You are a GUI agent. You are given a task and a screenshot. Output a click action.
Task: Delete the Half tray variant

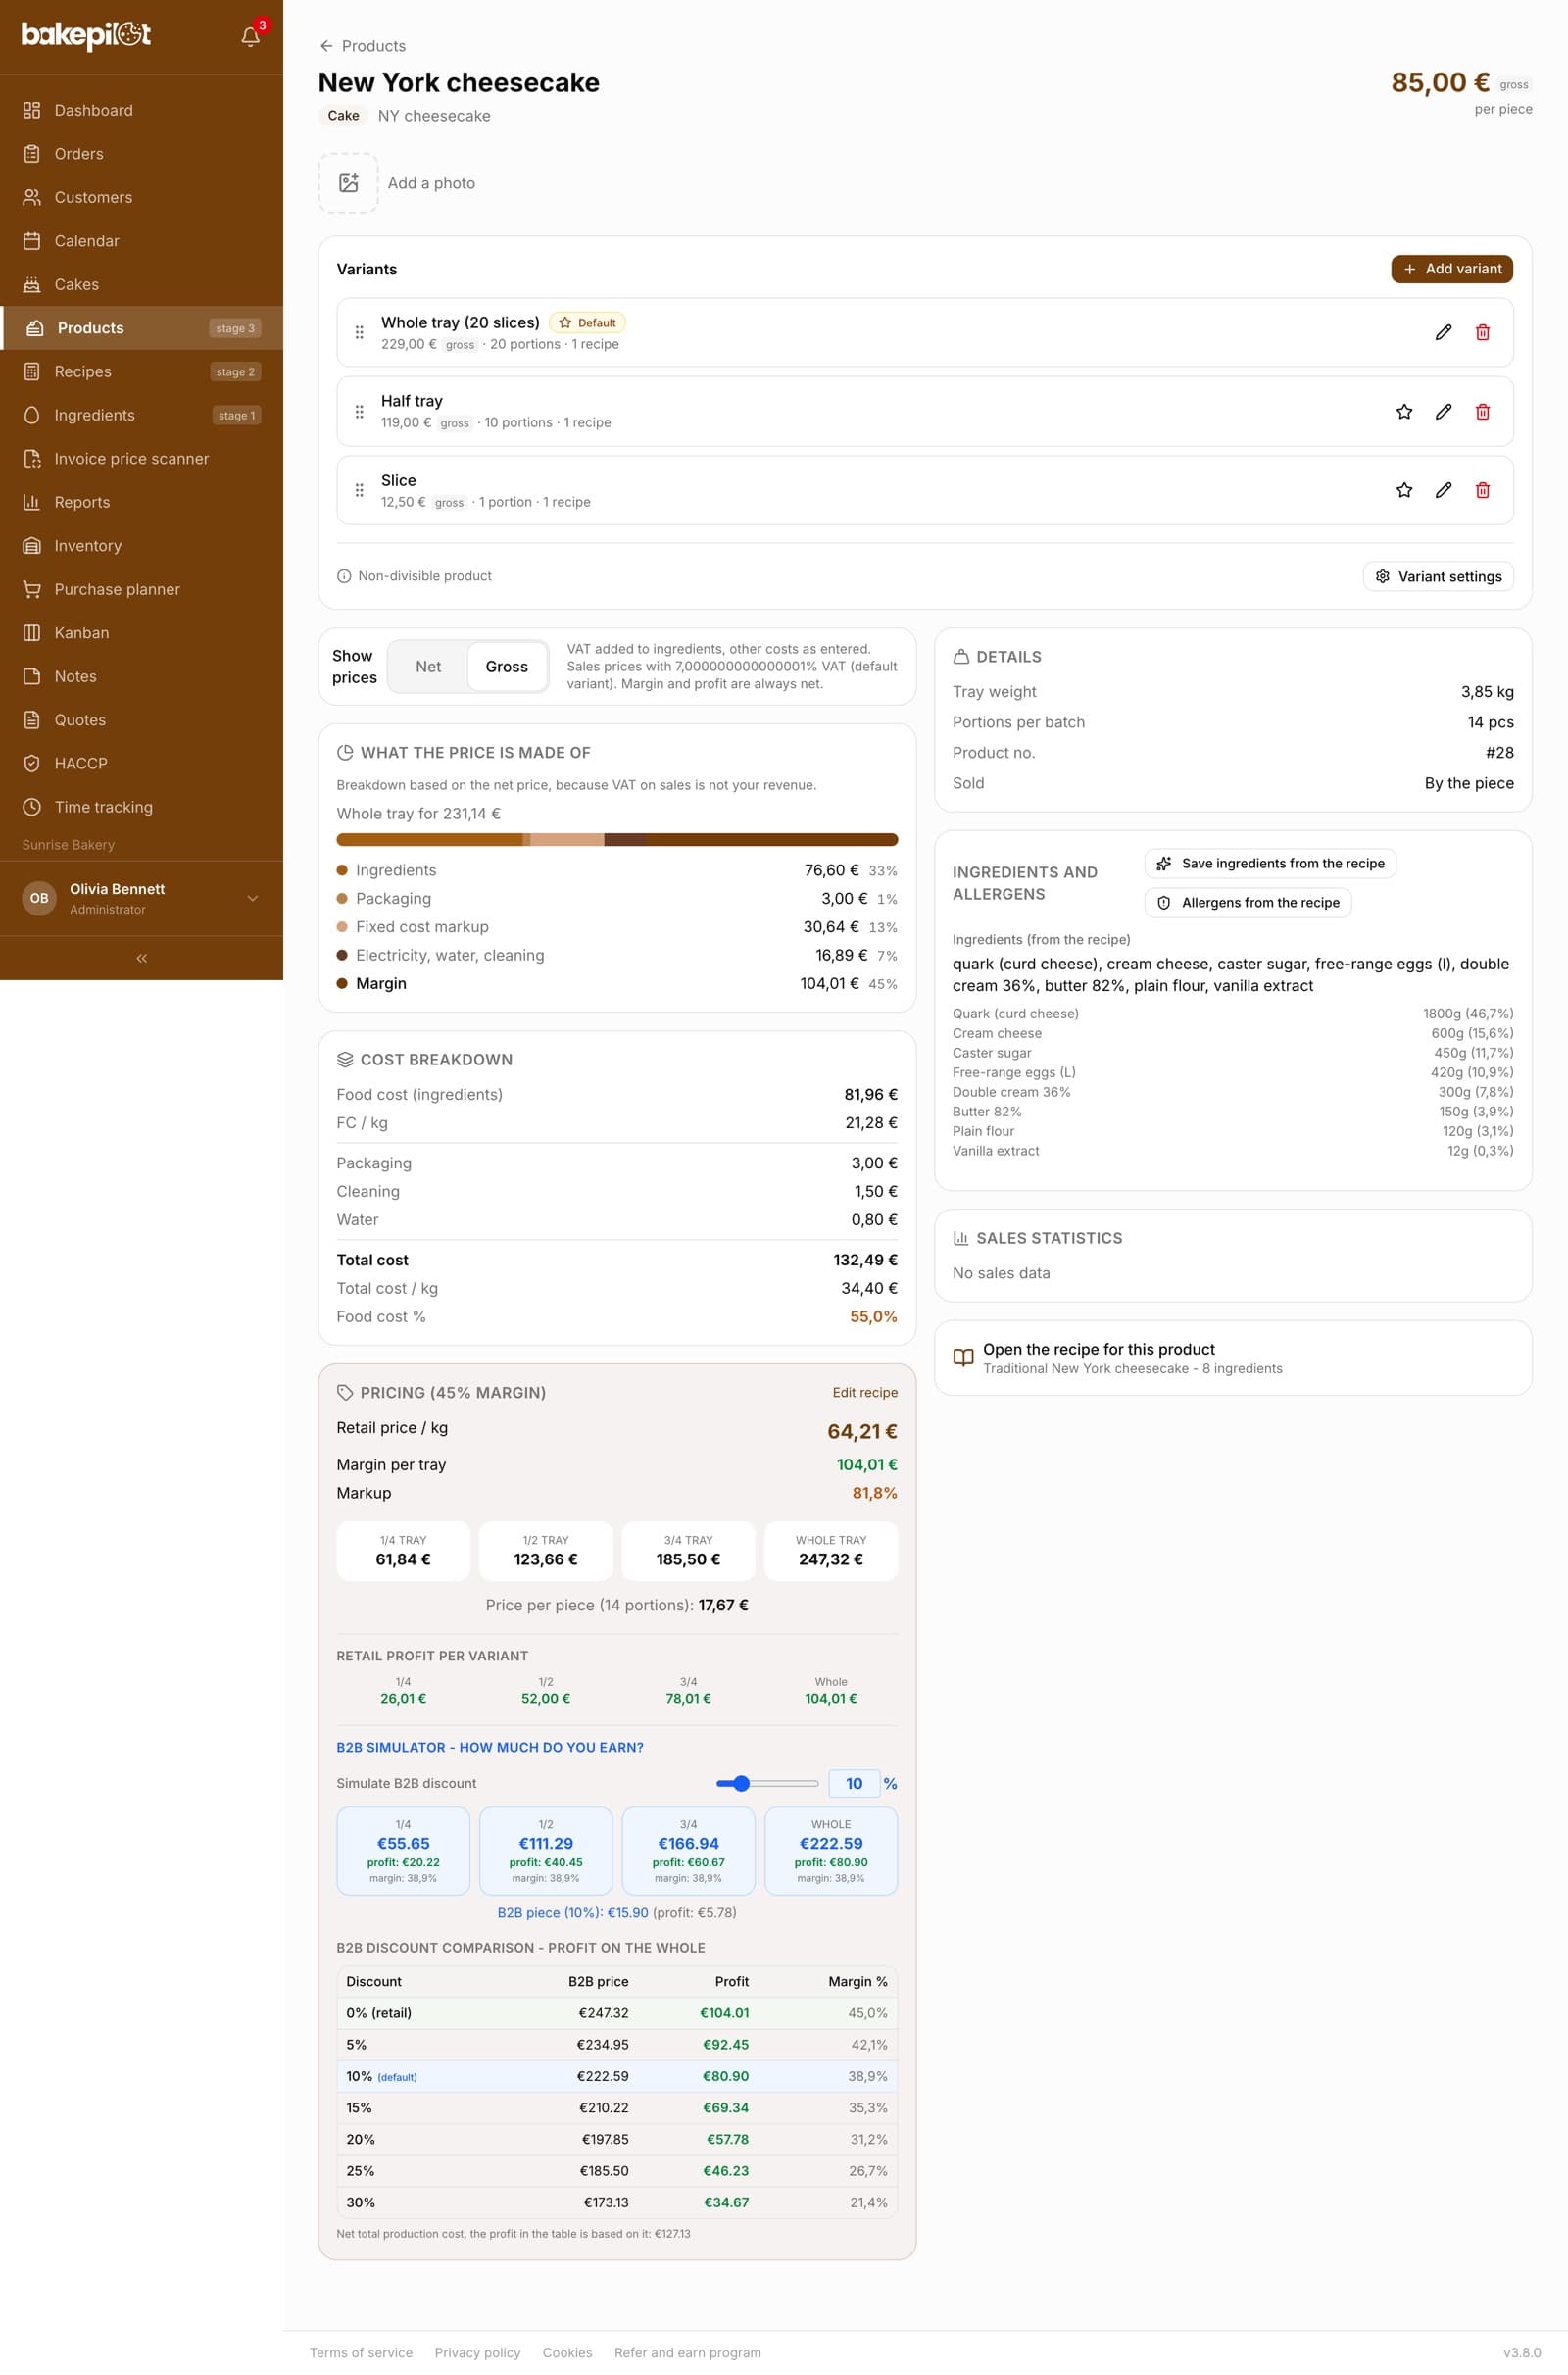tap(1482, 411)
